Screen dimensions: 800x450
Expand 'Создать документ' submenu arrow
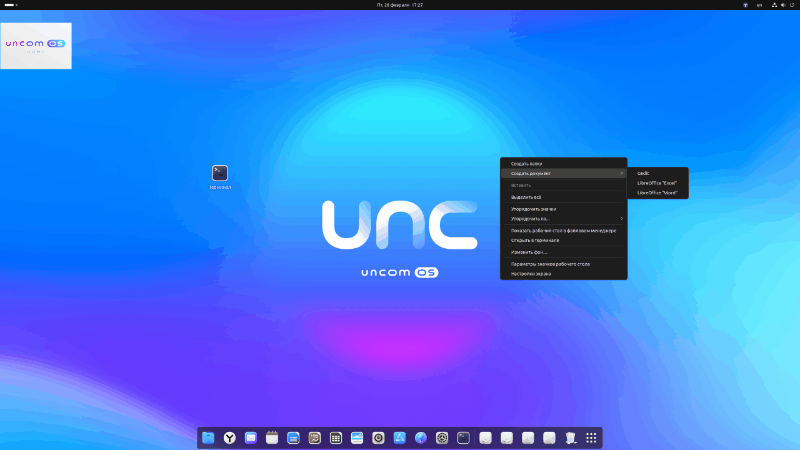[621, 173]
